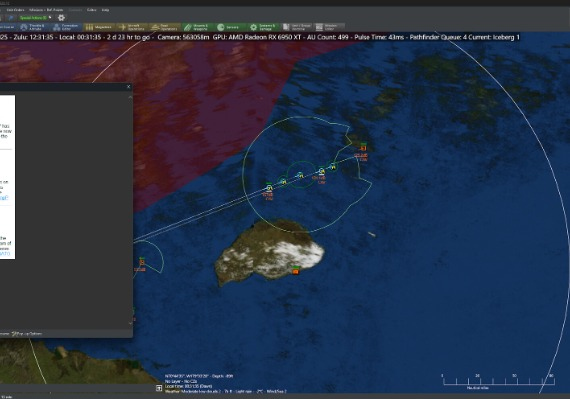Select the lead ship nearest the orange contact

click(x=333, y=166)
